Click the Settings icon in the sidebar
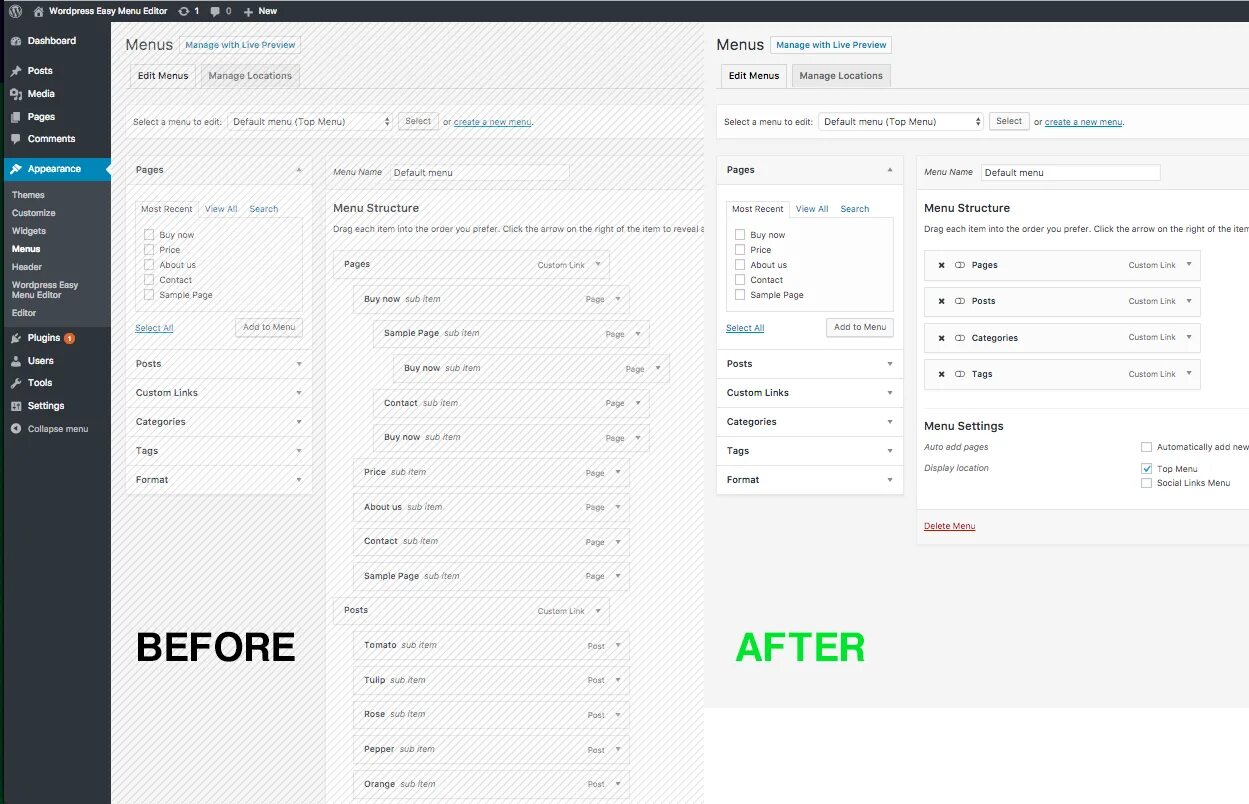The width and height of the screenshot is (1249, 804). pos(16,406)
